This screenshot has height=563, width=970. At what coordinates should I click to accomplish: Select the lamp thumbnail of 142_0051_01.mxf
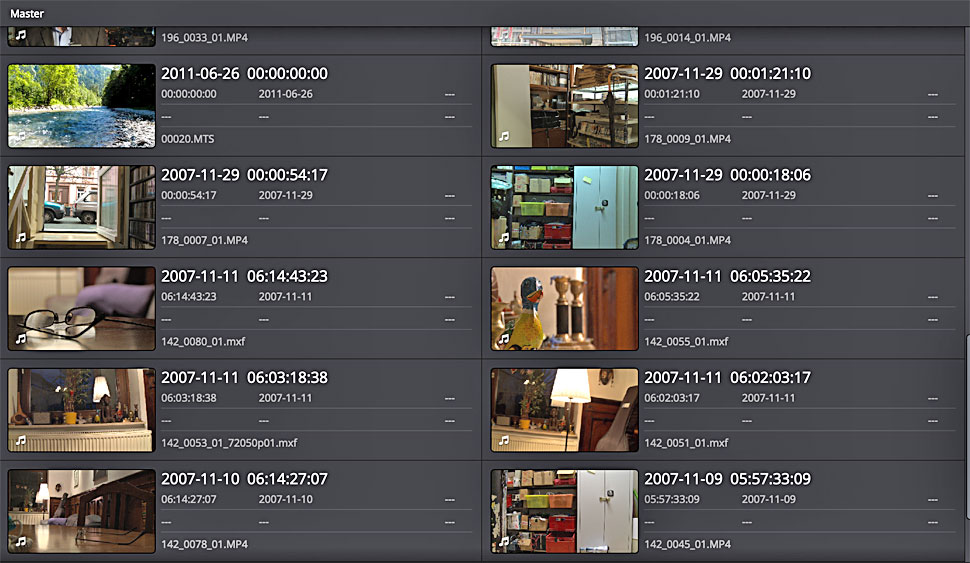(x=564, y=410)
